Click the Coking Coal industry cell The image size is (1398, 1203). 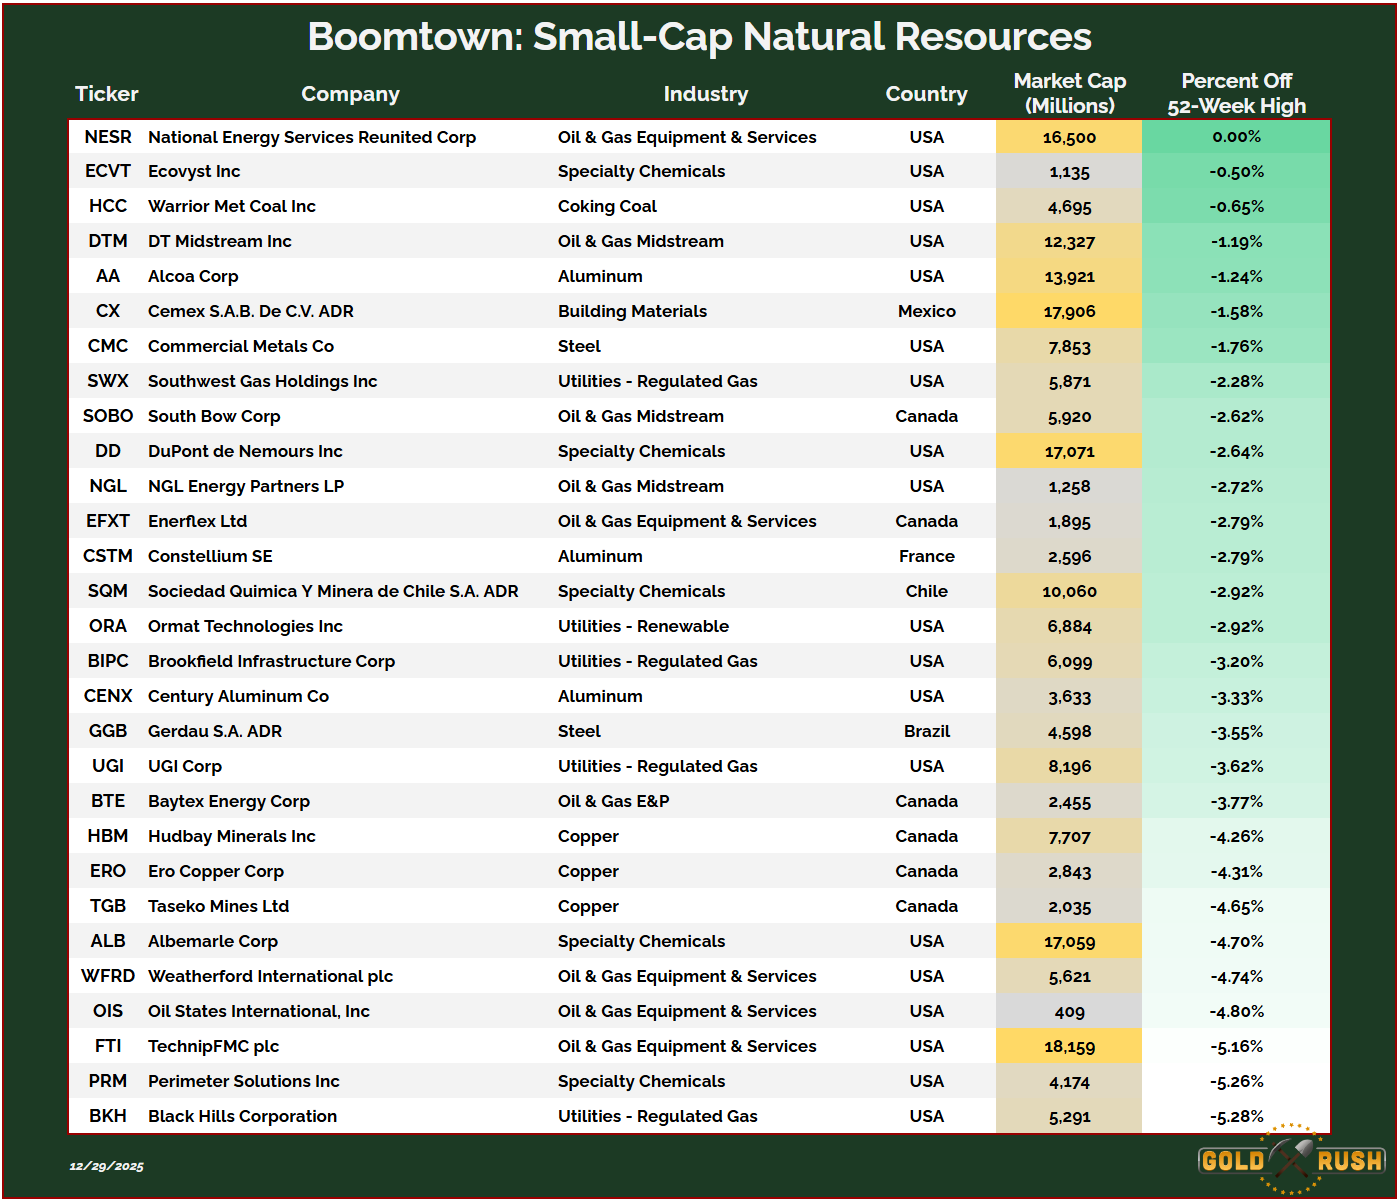pyautogui.click(x=607, y=206)
